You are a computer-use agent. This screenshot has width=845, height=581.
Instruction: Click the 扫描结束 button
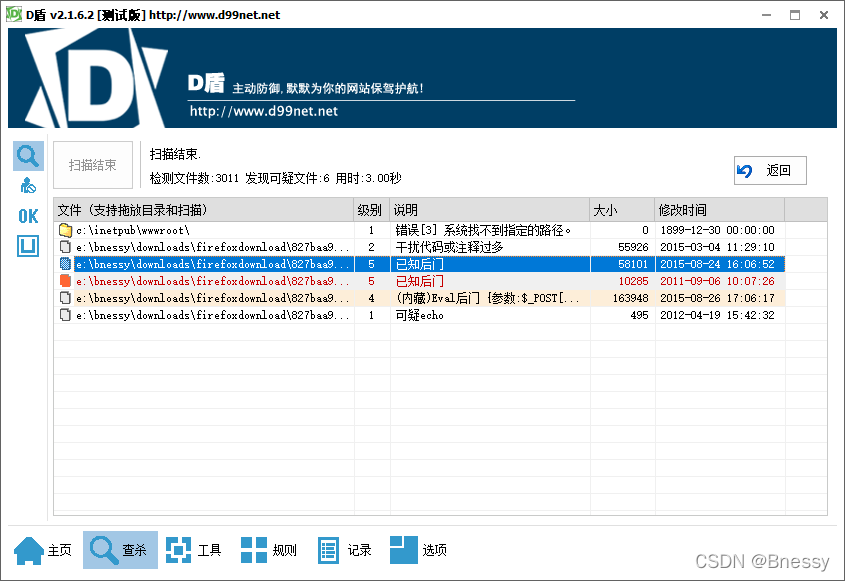[x=93, y=165]
